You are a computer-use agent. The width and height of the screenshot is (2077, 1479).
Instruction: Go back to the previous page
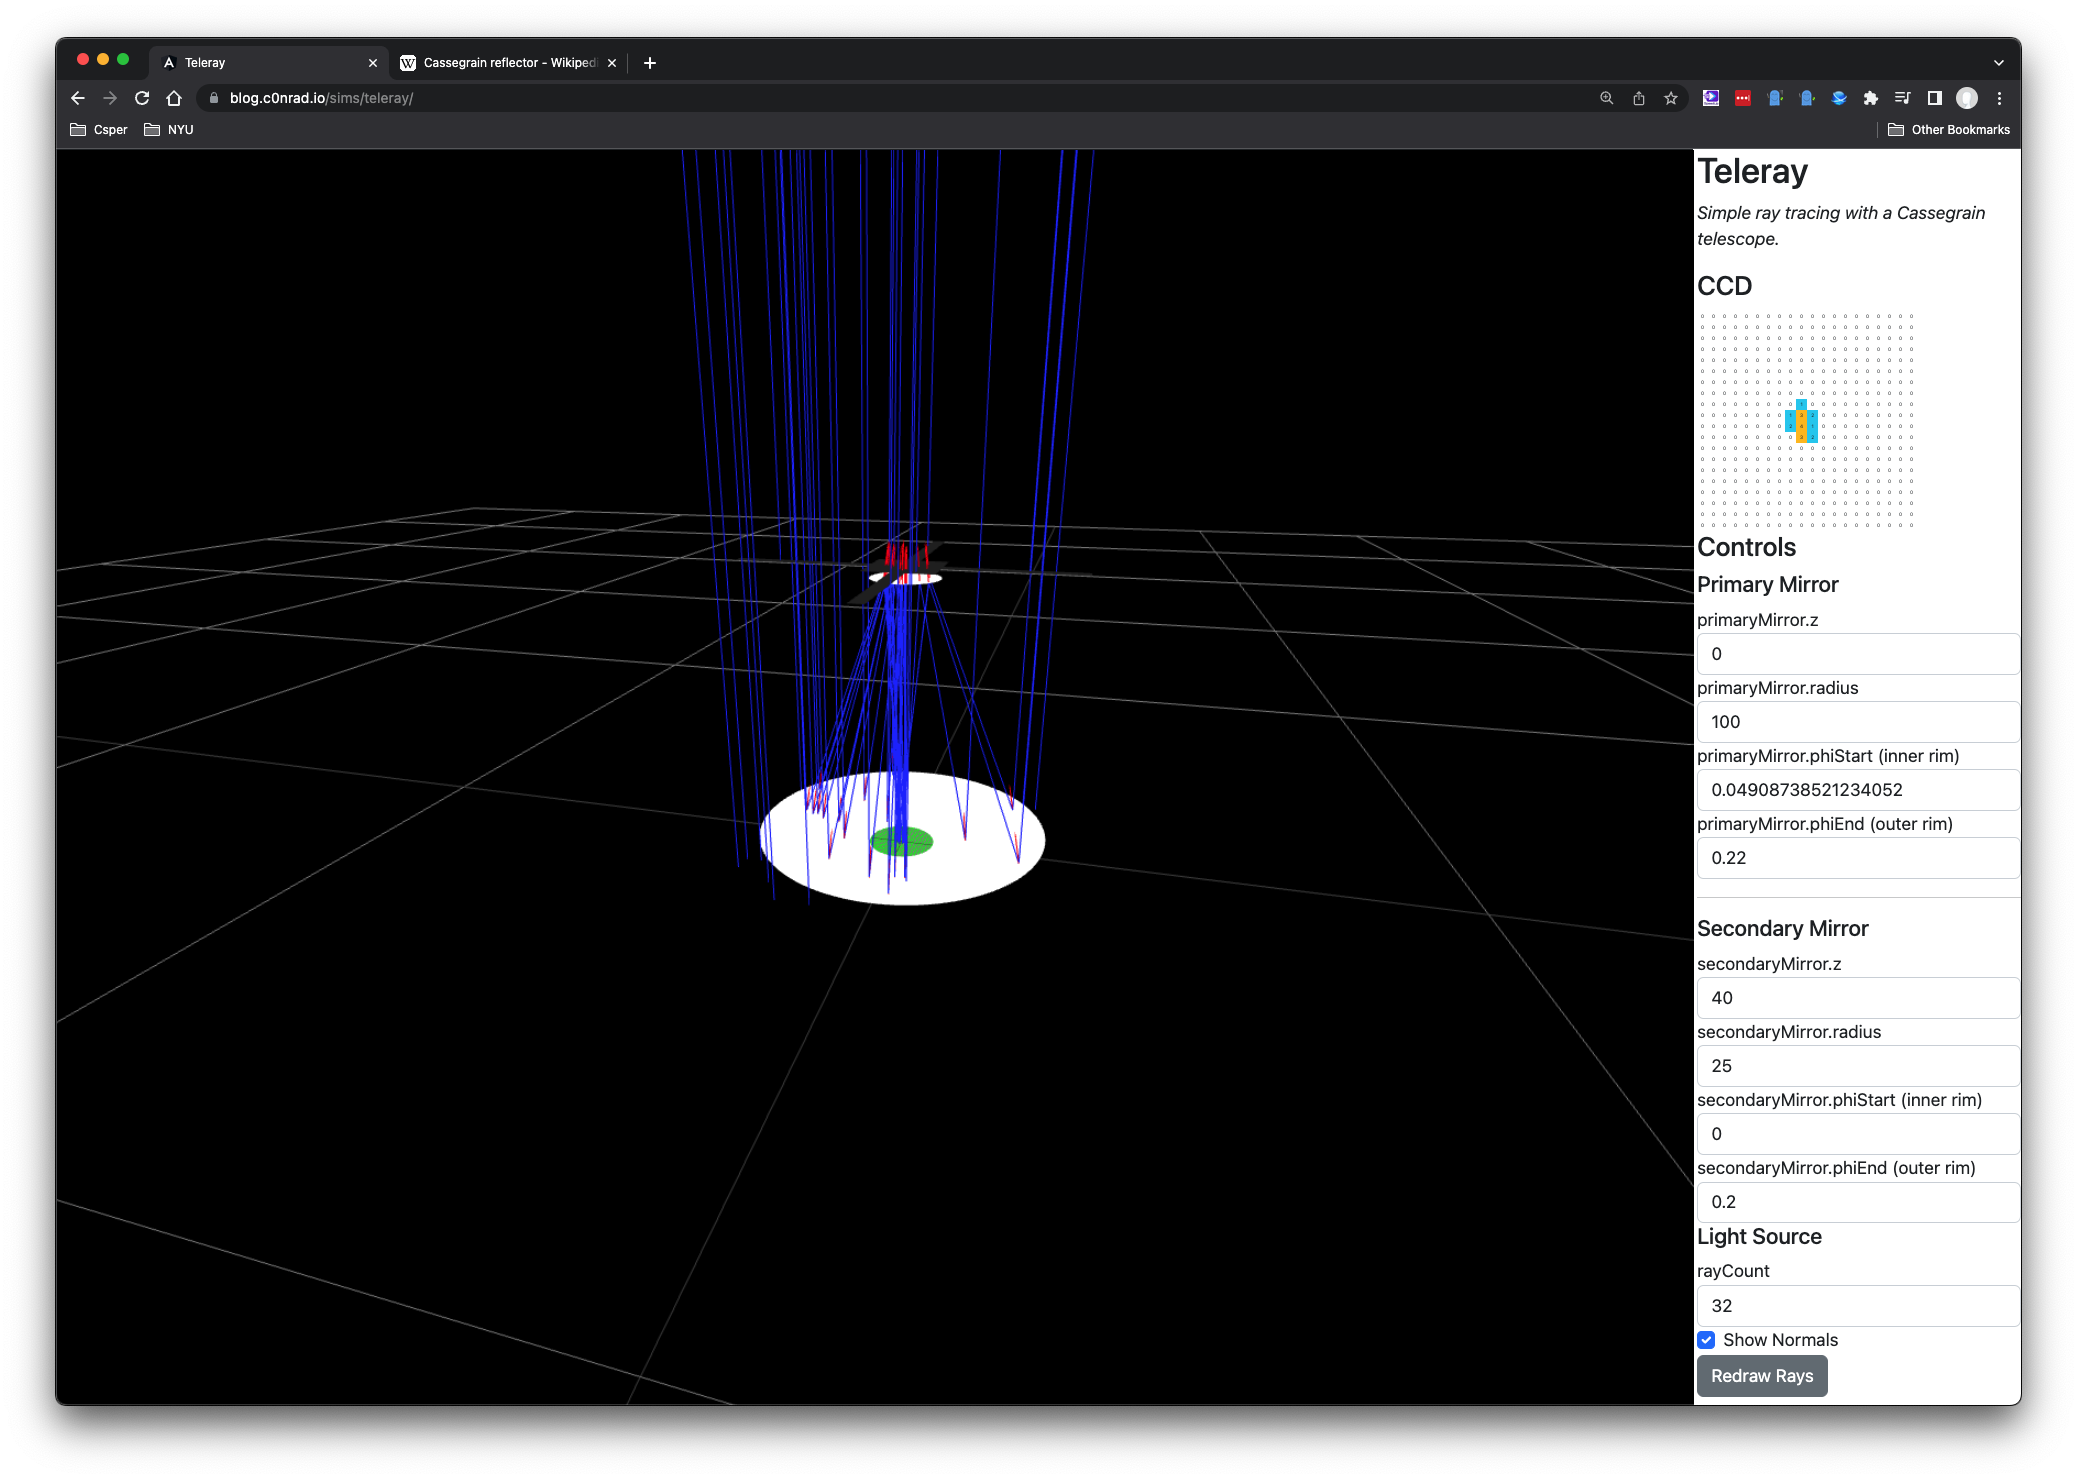tap(78, 98)
